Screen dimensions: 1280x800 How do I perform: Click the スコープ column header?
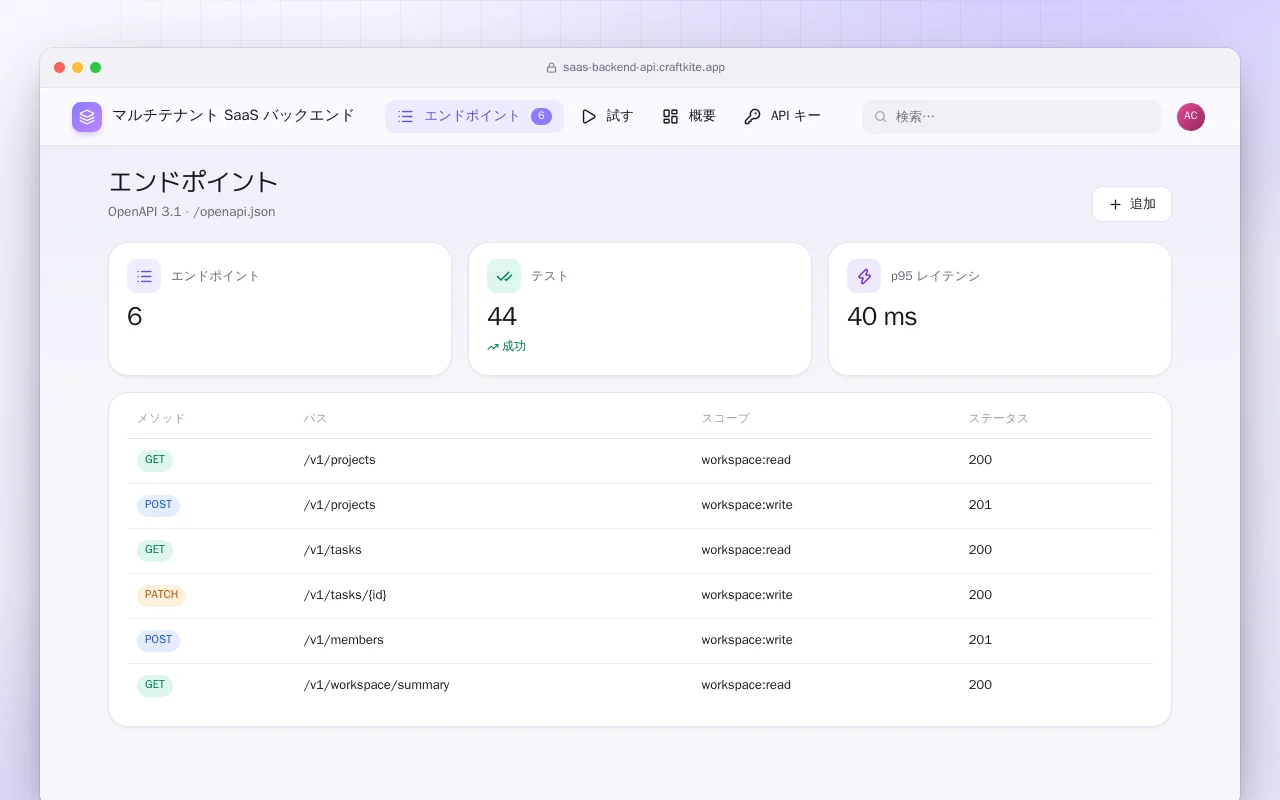coord(725,419)
